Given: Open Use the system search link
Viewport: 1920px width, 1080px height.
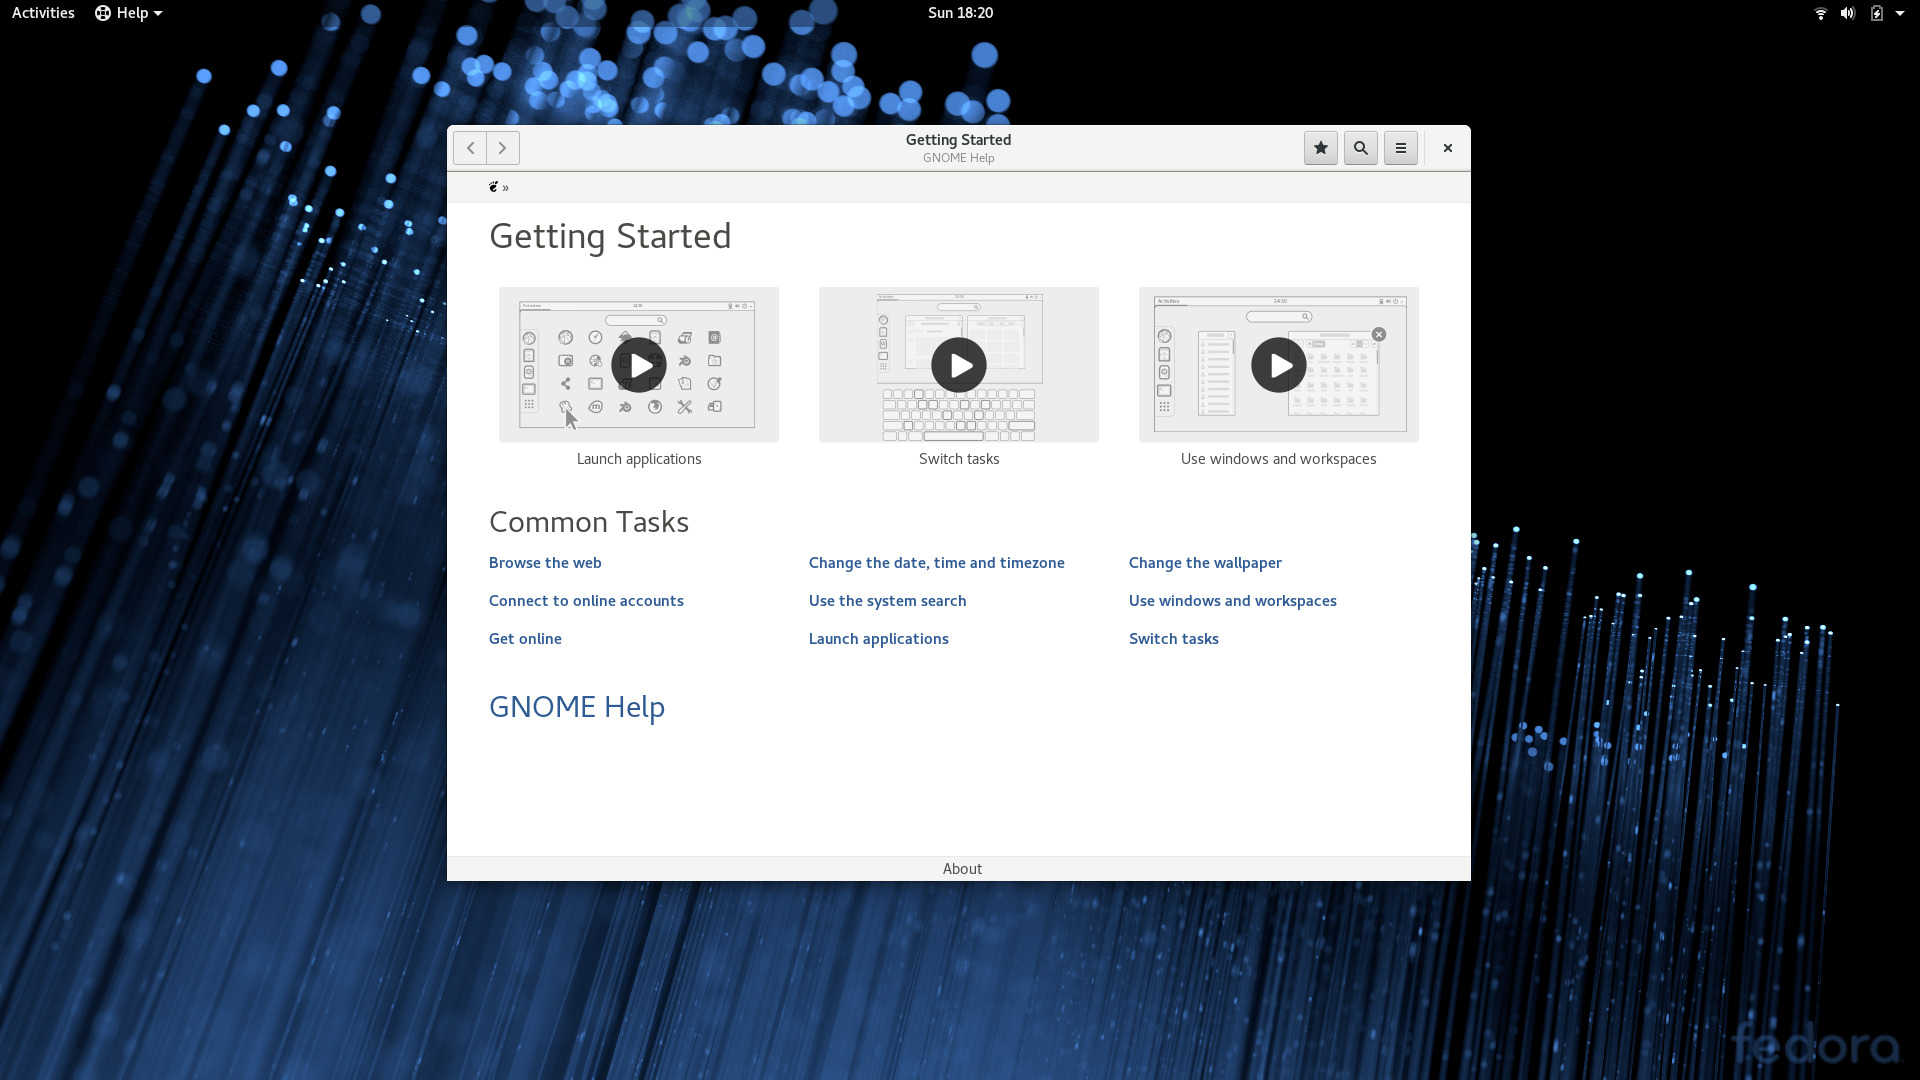Looking at the screenshot, I should coord(888,601).
